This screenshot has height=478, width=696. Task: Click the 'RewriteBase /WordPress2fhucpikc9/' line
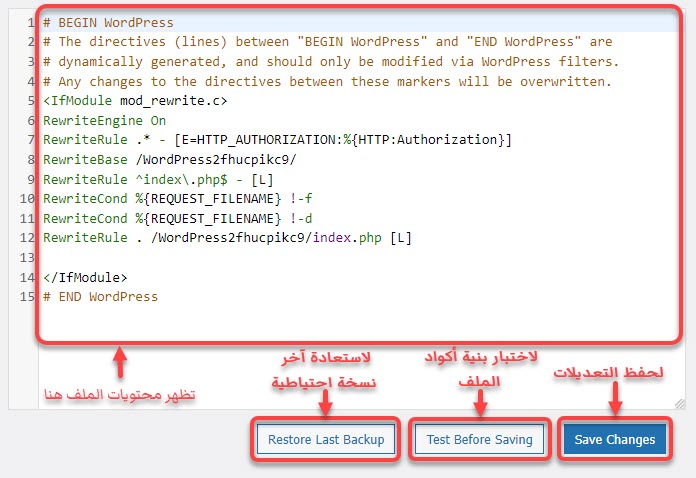pos(170,159)
